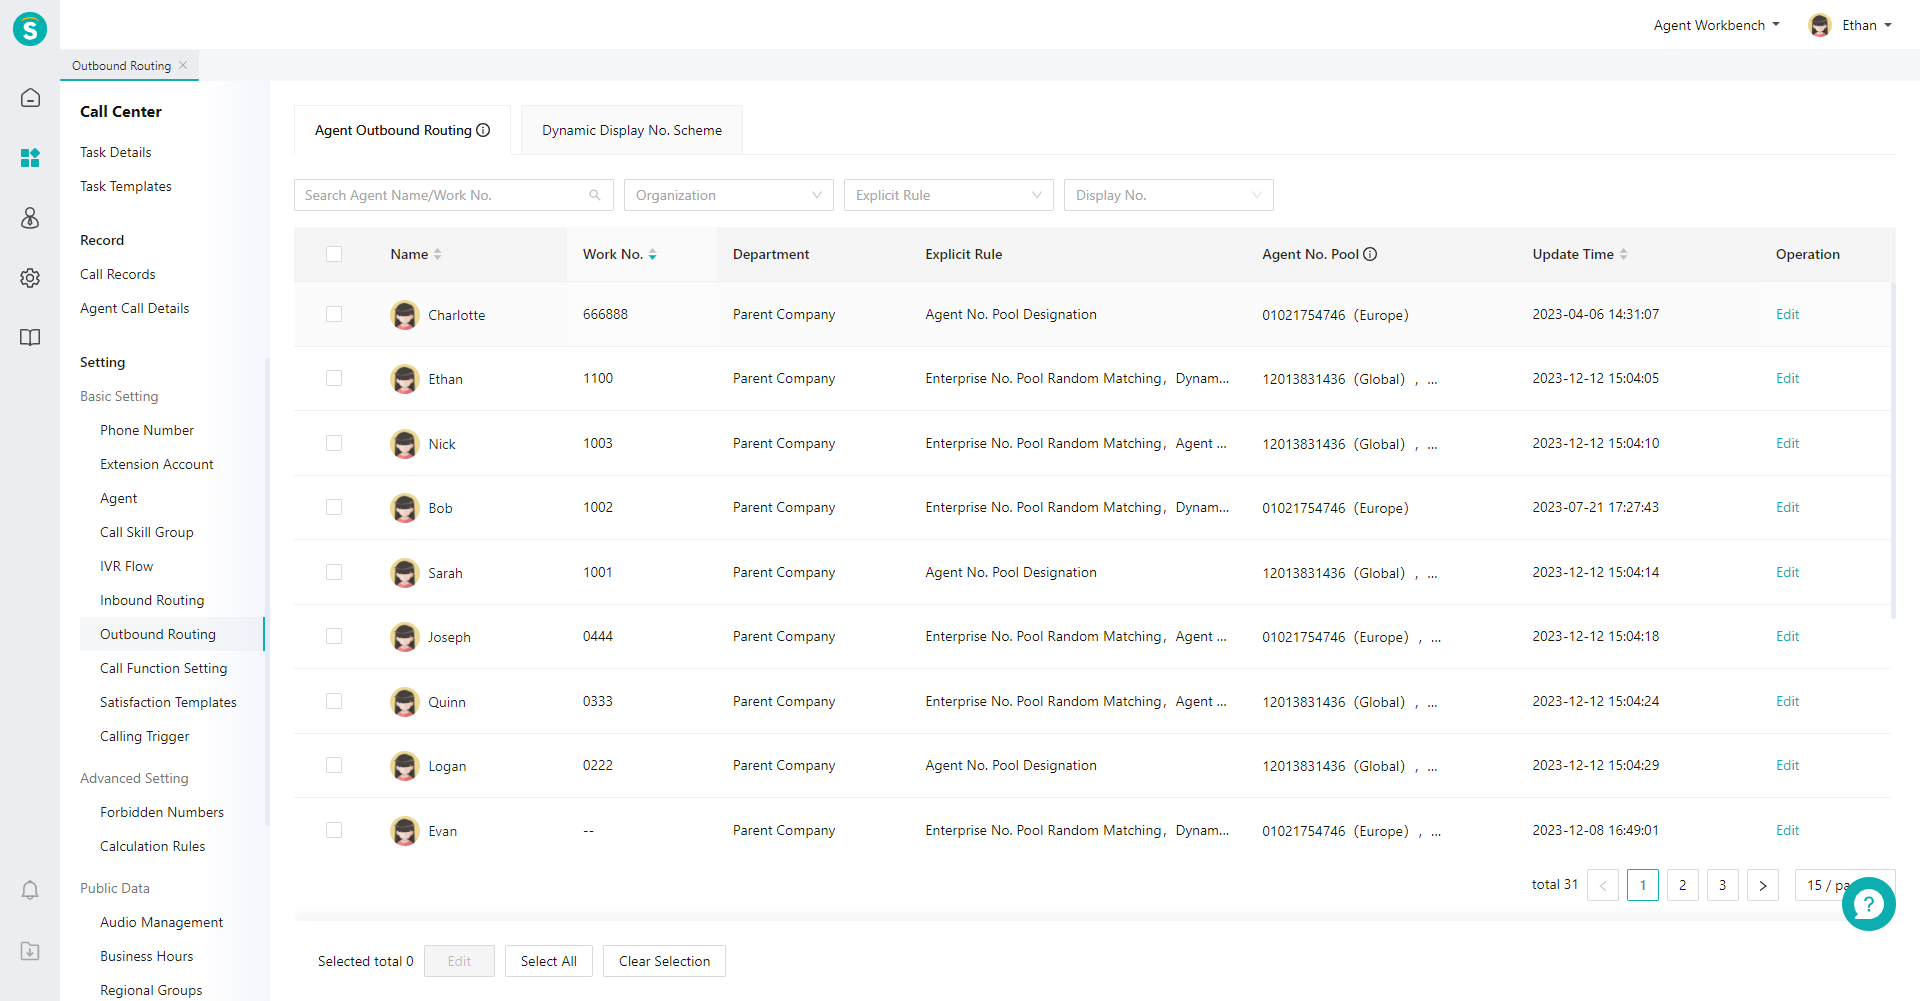The height and width of the screenshot is (1001, 1920).
Task: Tick the checkbox for Nick's row
Action: click(x=334, y=443)
